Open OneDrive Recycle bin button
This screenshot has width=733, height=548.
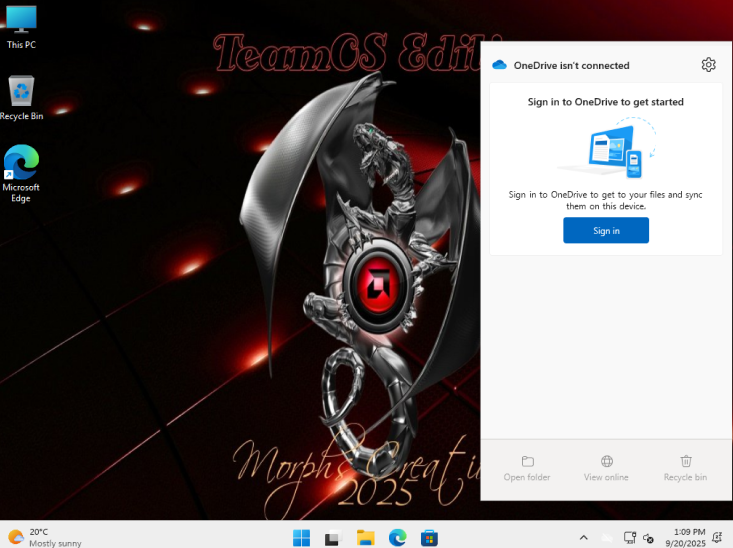coord(685,469)
